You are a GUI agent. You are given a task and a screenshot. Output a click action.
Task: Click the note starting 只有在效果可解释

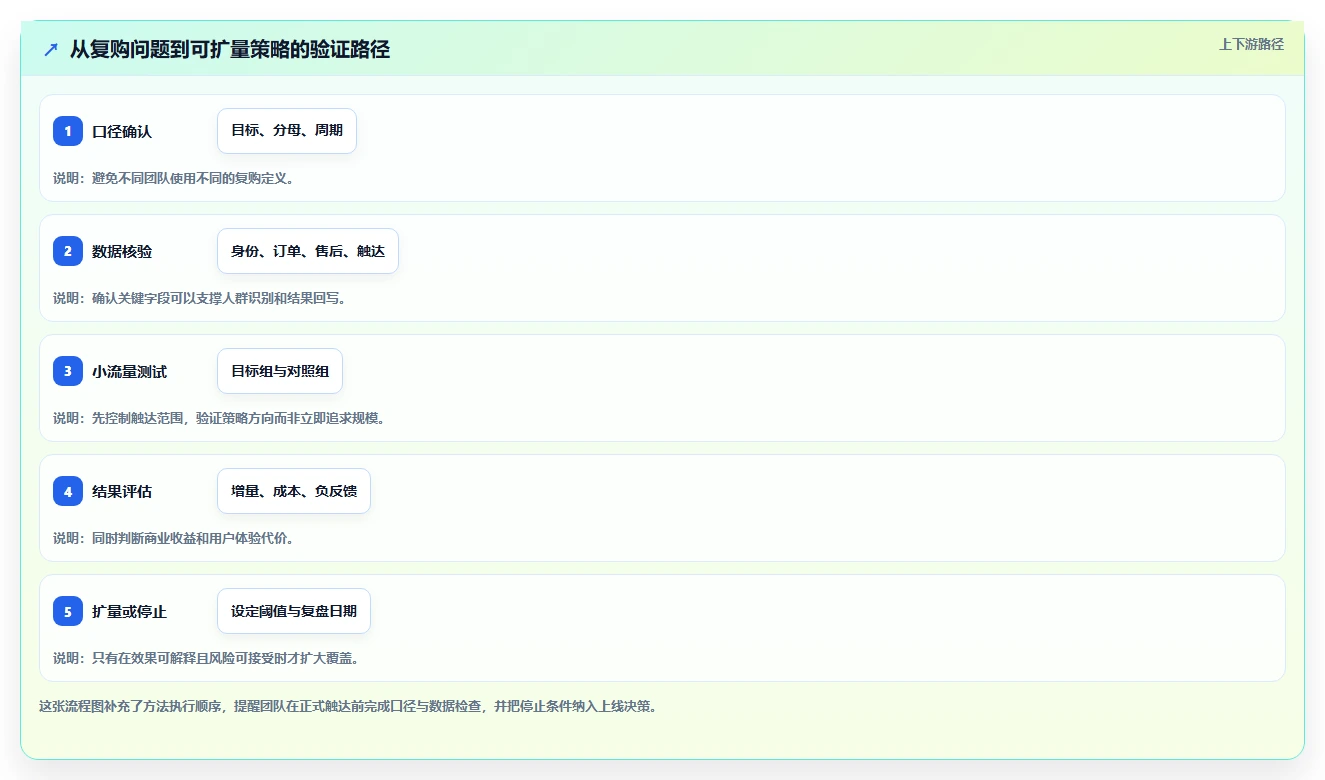206,658
